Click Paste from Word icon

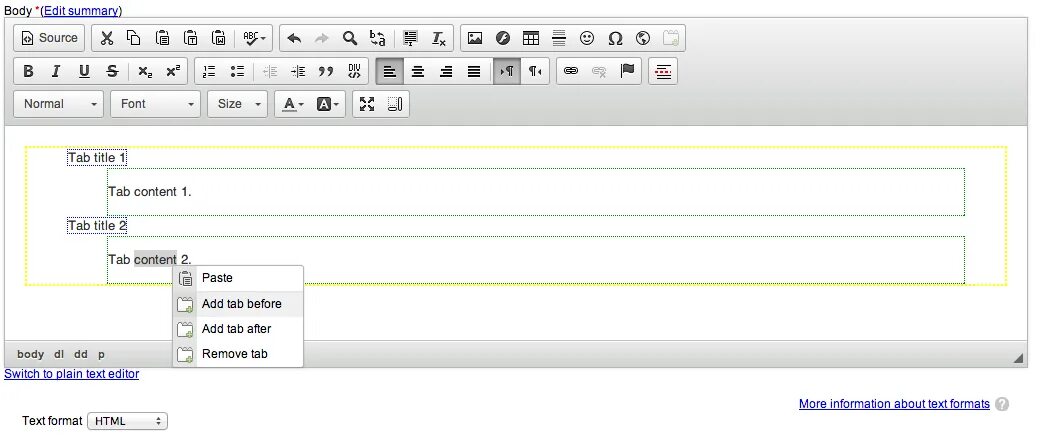pyautogui.click(x=219, y=38)
